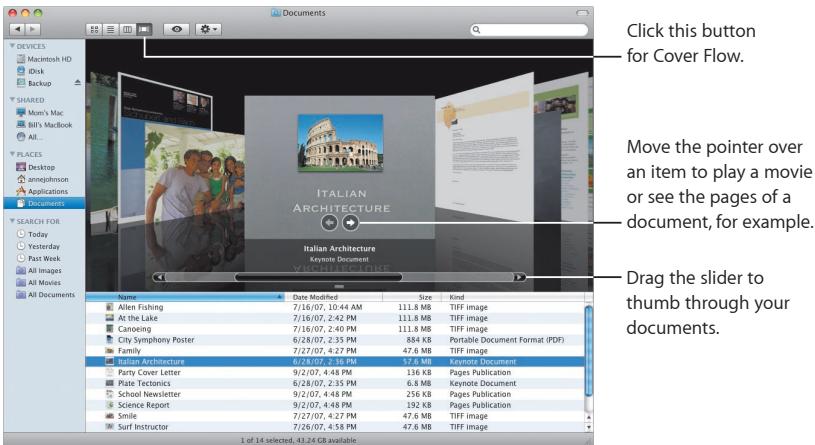Select Cover Flow view button
This screenshot has width=815, height=445.
click(x=143, y=30)
